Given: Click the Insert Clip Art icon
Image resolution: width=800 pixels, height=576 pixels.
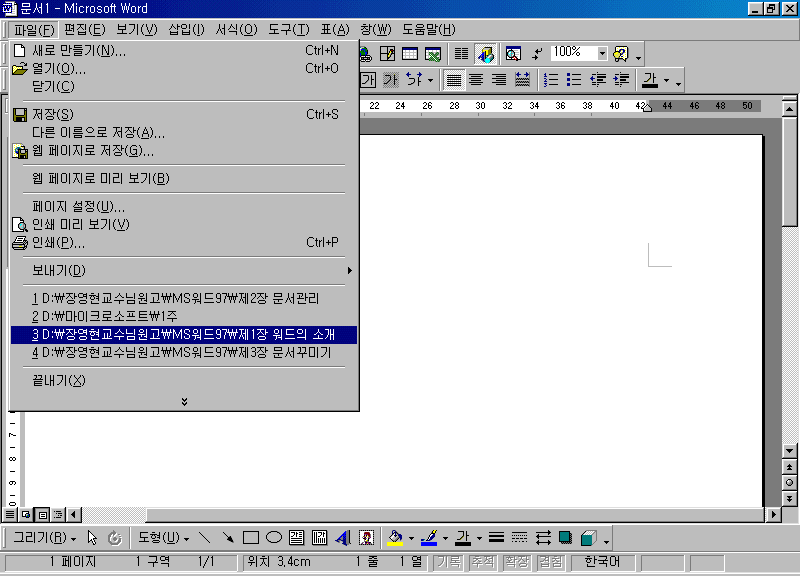Looking at the screenshot, I should pyautogui.click(x=366, y=538).
